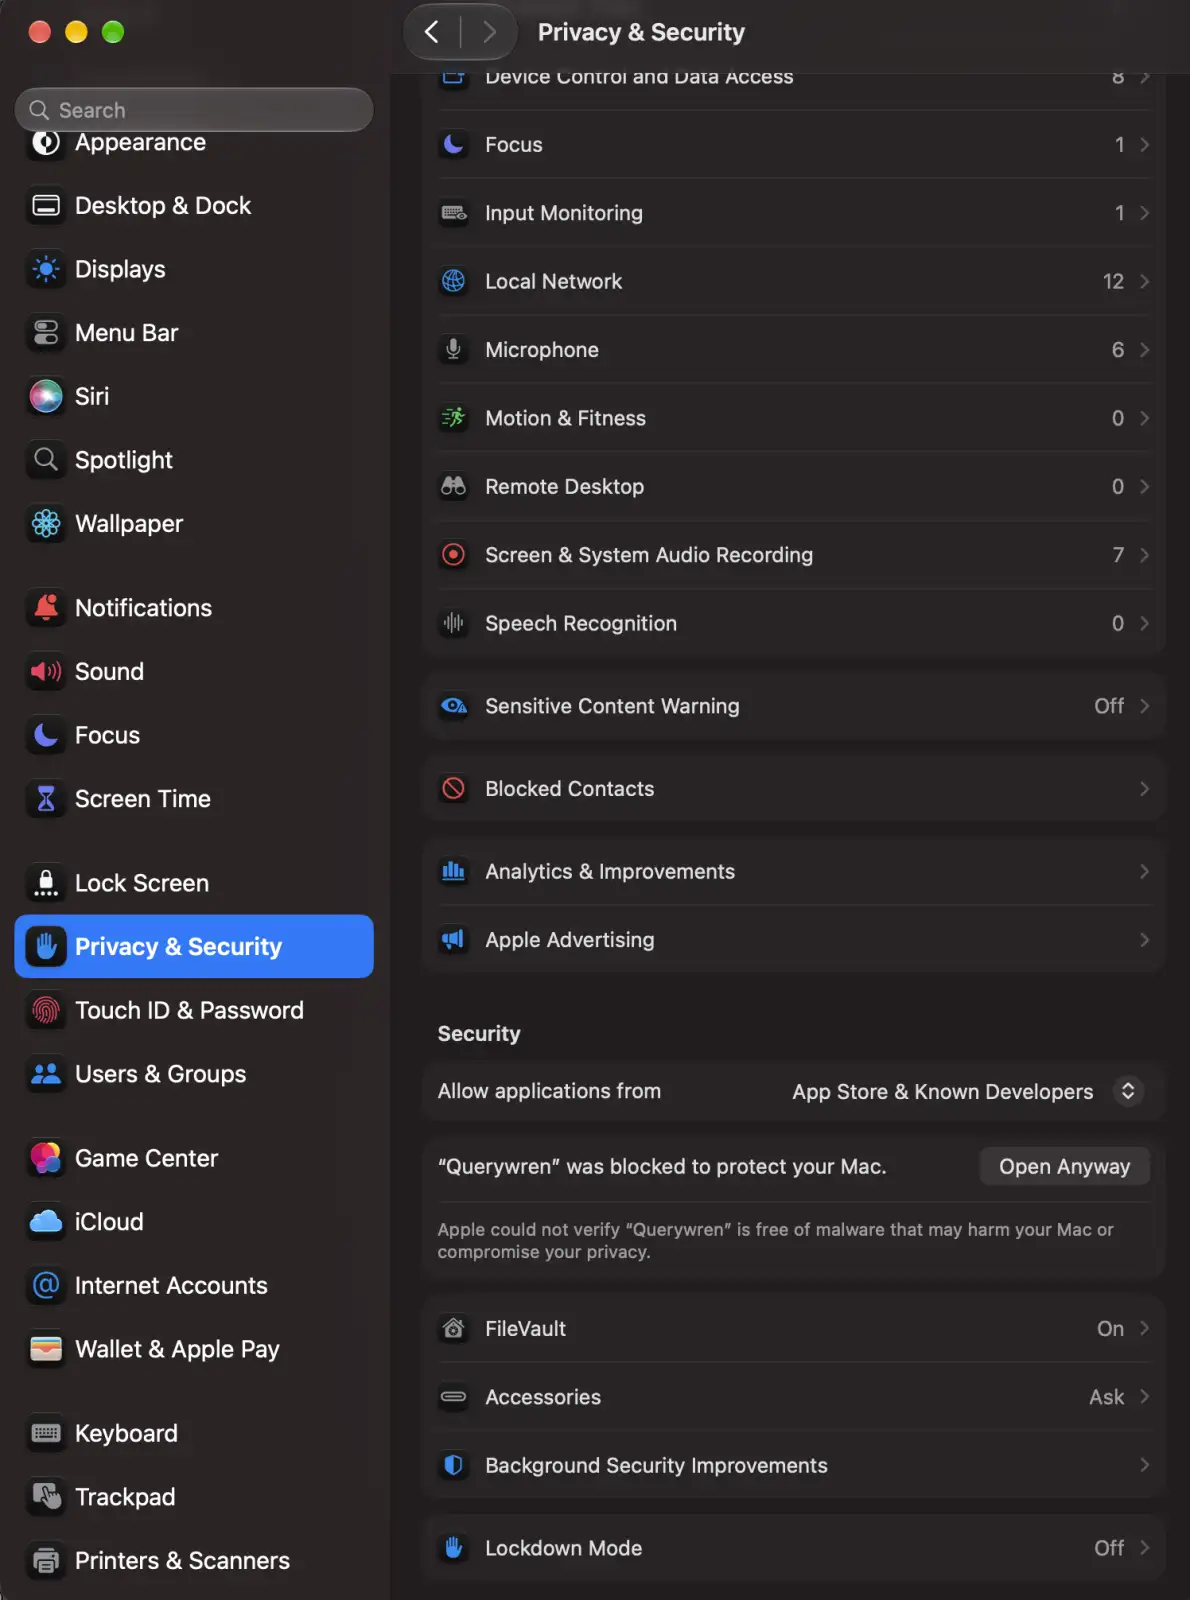The width and height of the screenshot is (1190, 1600).
Task: Expand the Lockdown Mode row chevron
Action: click(x=1144, y=1548)
